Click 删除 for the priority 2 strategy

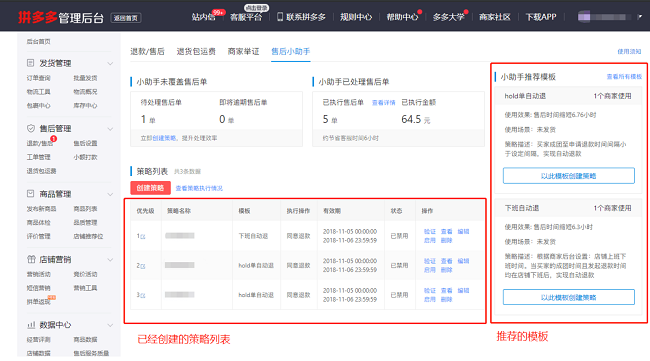pos(446,270)
